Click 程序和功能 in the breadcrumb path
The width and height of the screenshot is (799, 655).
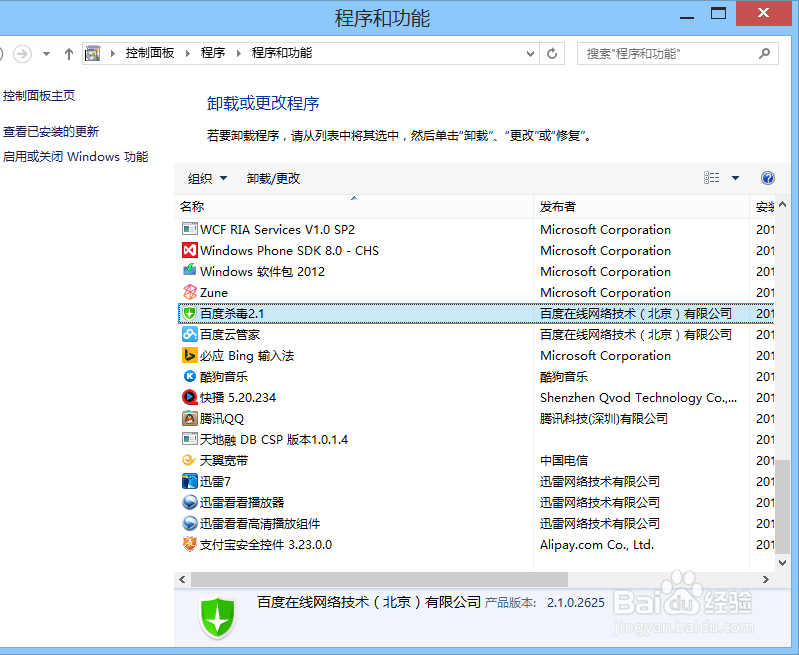click(x=282, y=53)
